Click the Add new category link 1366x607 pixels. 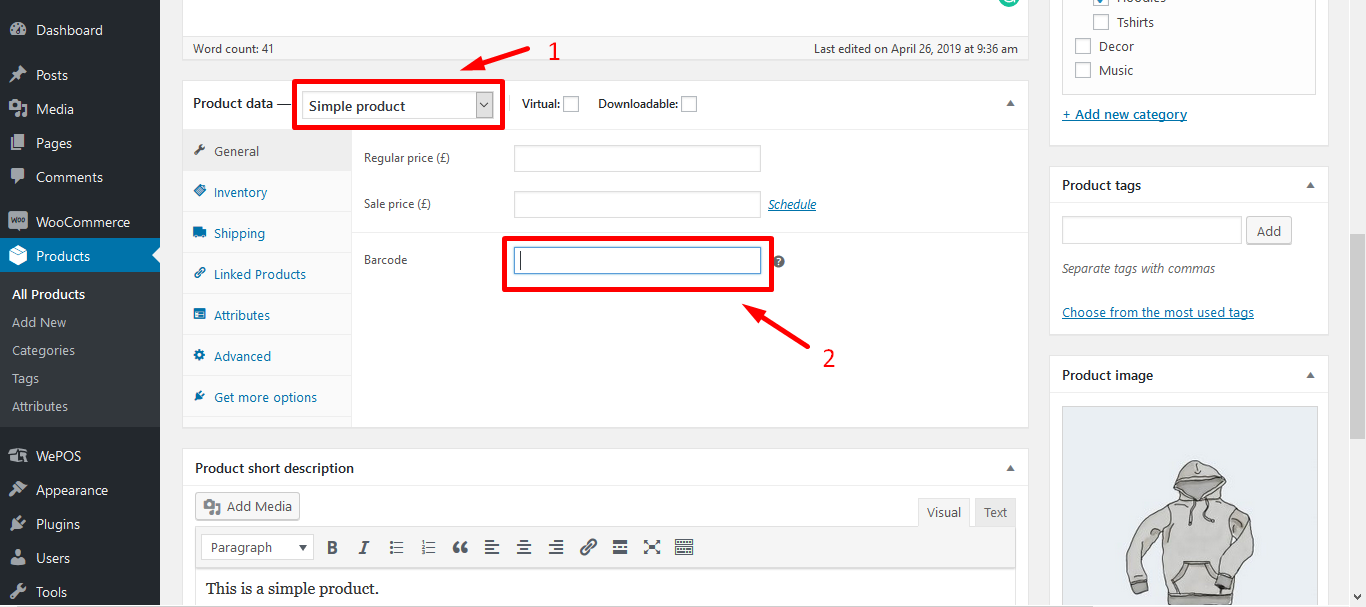coord(1124,114)
